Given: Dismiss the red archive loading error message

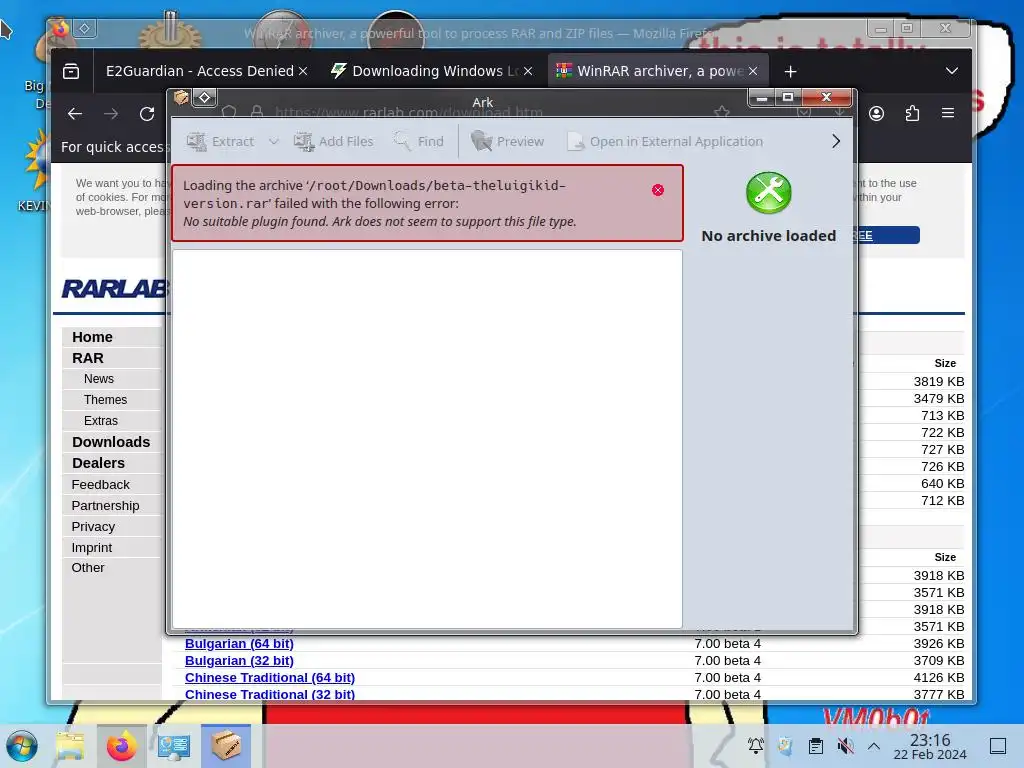Looking at the screenshot, I should 658,190.
